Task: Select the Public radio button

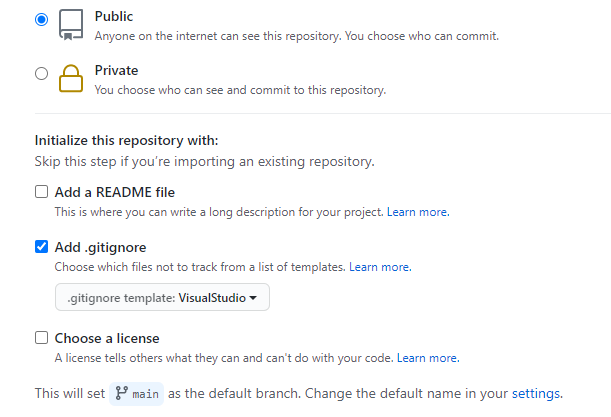Action: pos(41,19)
